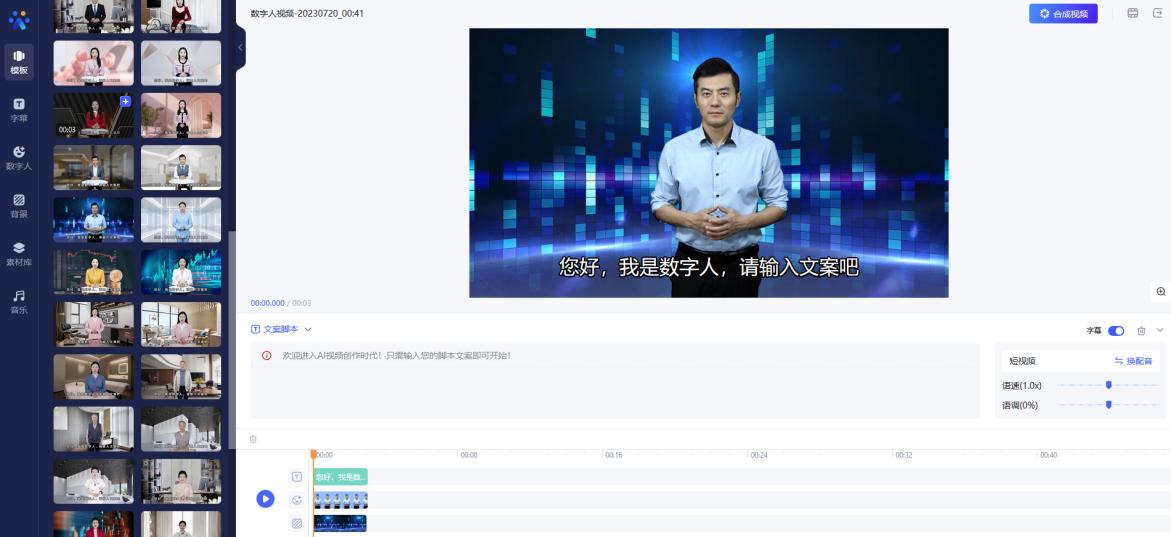Click the 00:00.000 / 00:03 time display

[281, 303]
